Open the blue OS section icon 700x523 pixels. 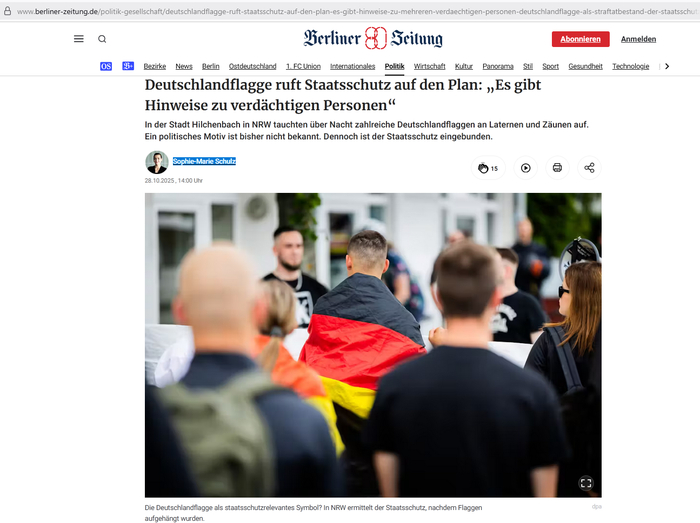106,66
